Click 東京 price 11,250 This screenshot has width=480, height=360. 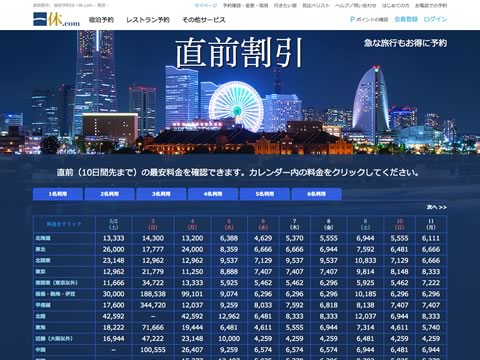192,272
